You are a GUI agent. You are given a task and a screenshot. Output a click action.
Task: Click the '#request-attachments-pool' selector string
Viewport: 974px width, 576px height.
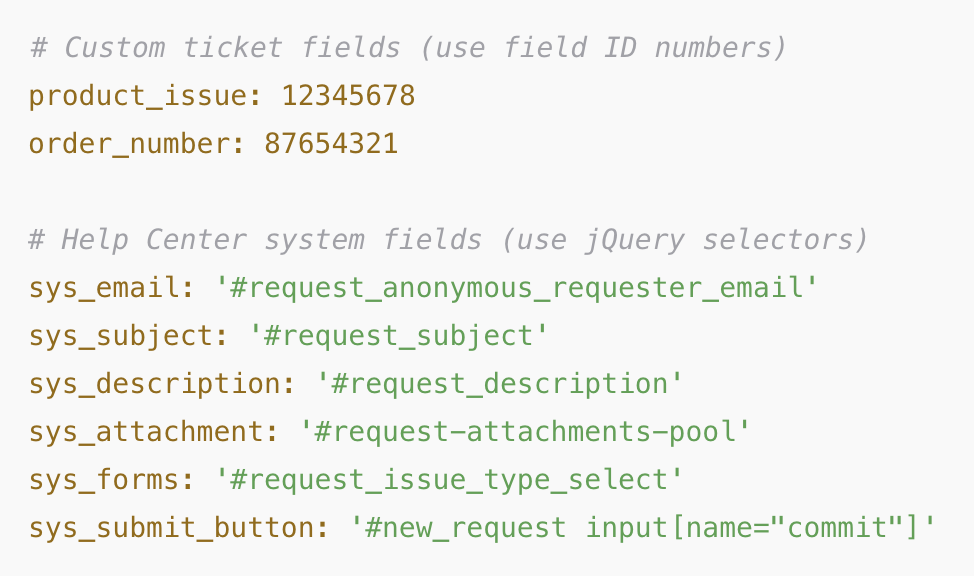coord(525,431)
